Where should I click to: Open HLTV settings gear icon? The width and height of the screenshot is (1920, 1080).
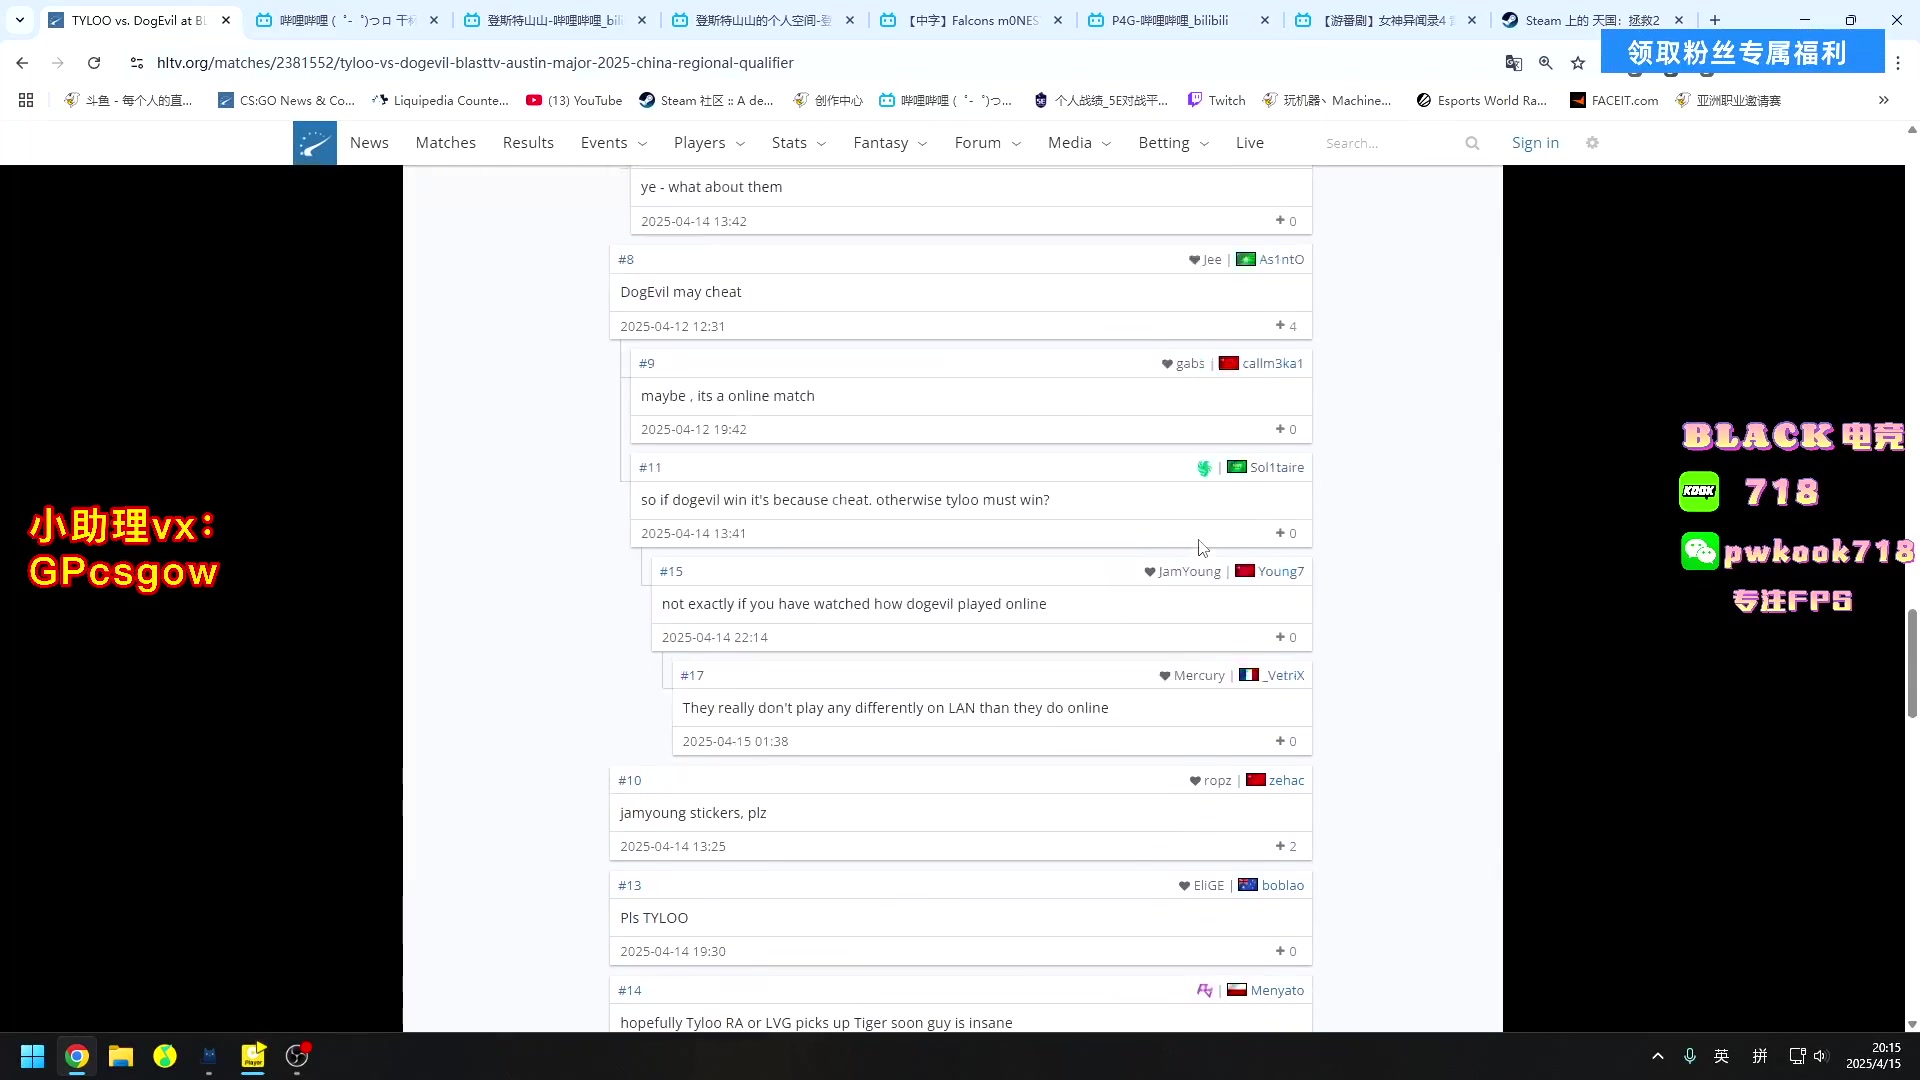(1592, 143)
